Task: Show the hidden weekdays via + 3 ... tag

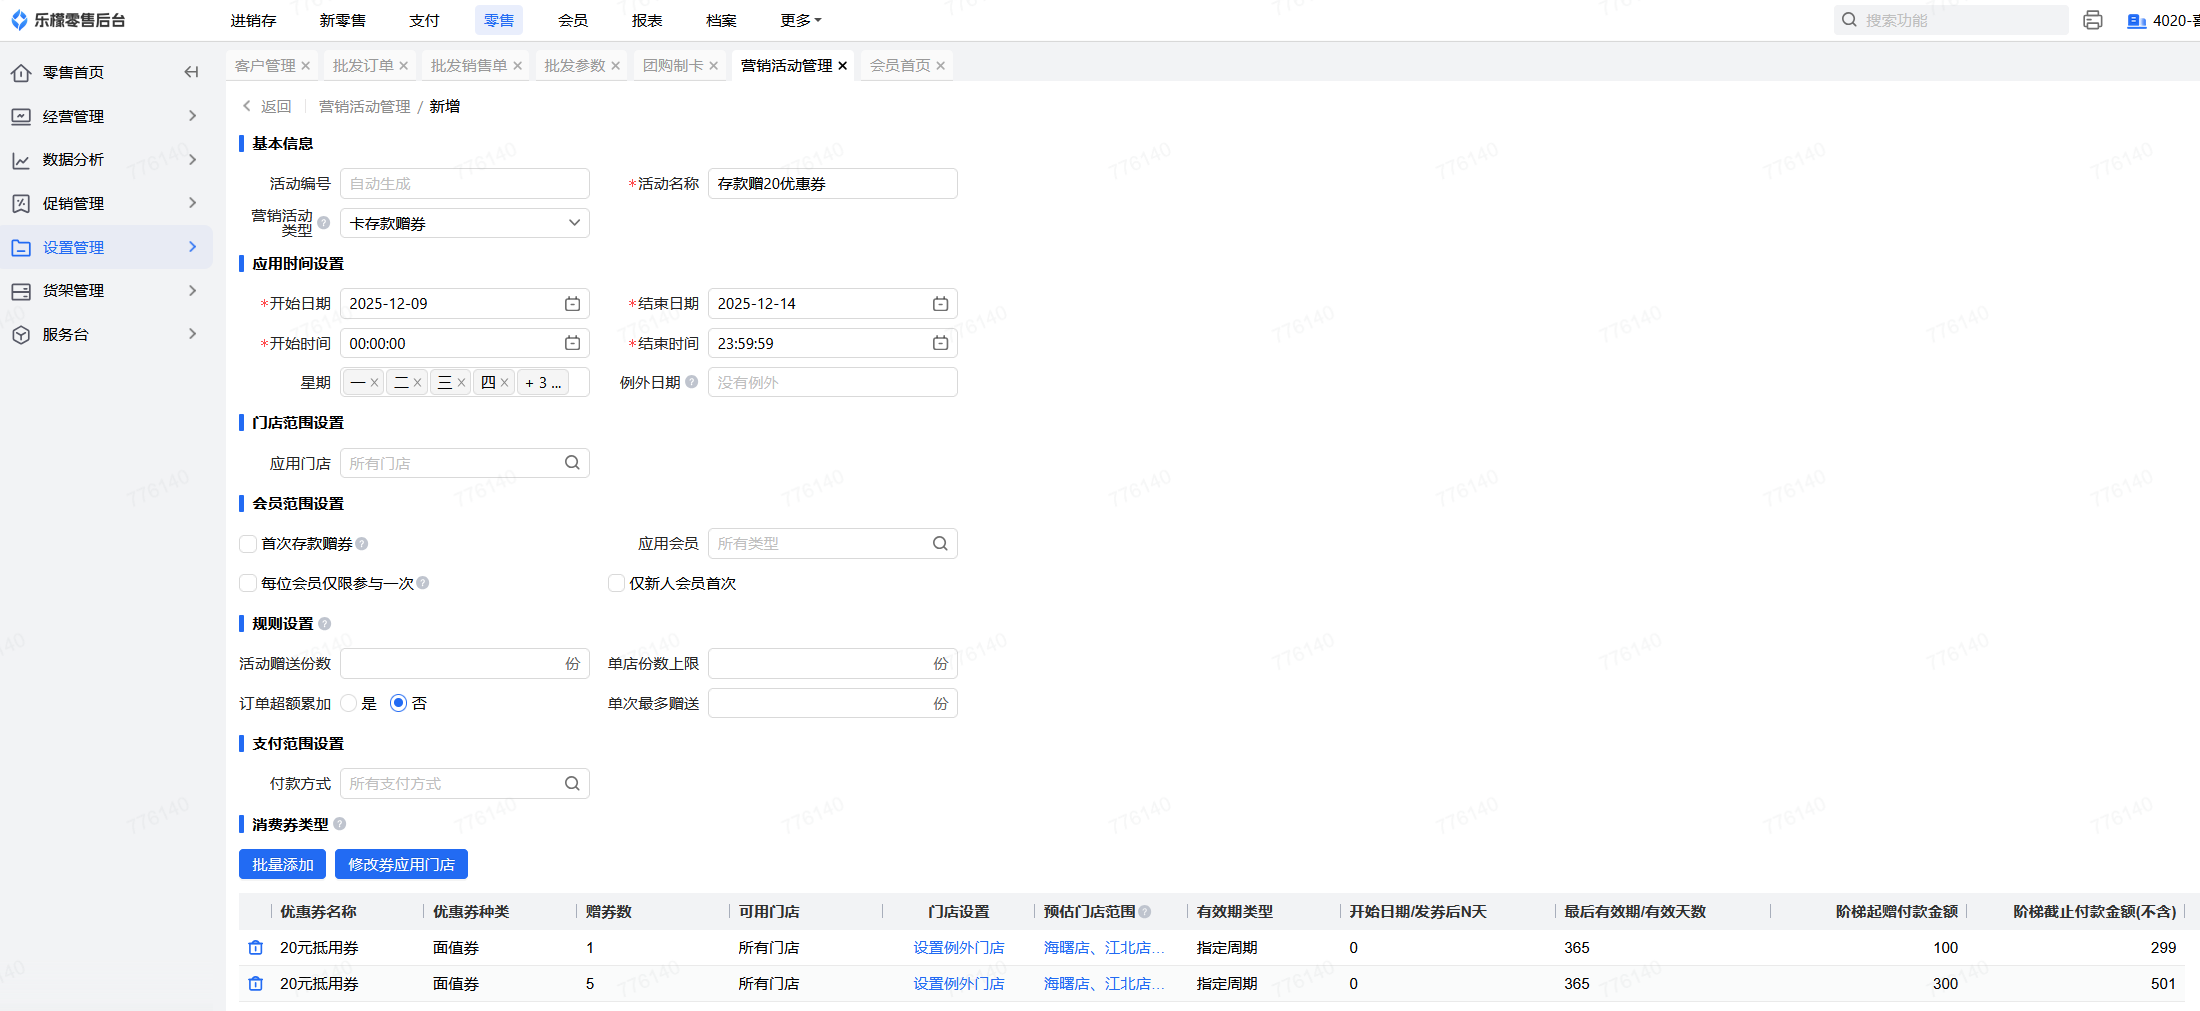Action: tap(543, 383)
